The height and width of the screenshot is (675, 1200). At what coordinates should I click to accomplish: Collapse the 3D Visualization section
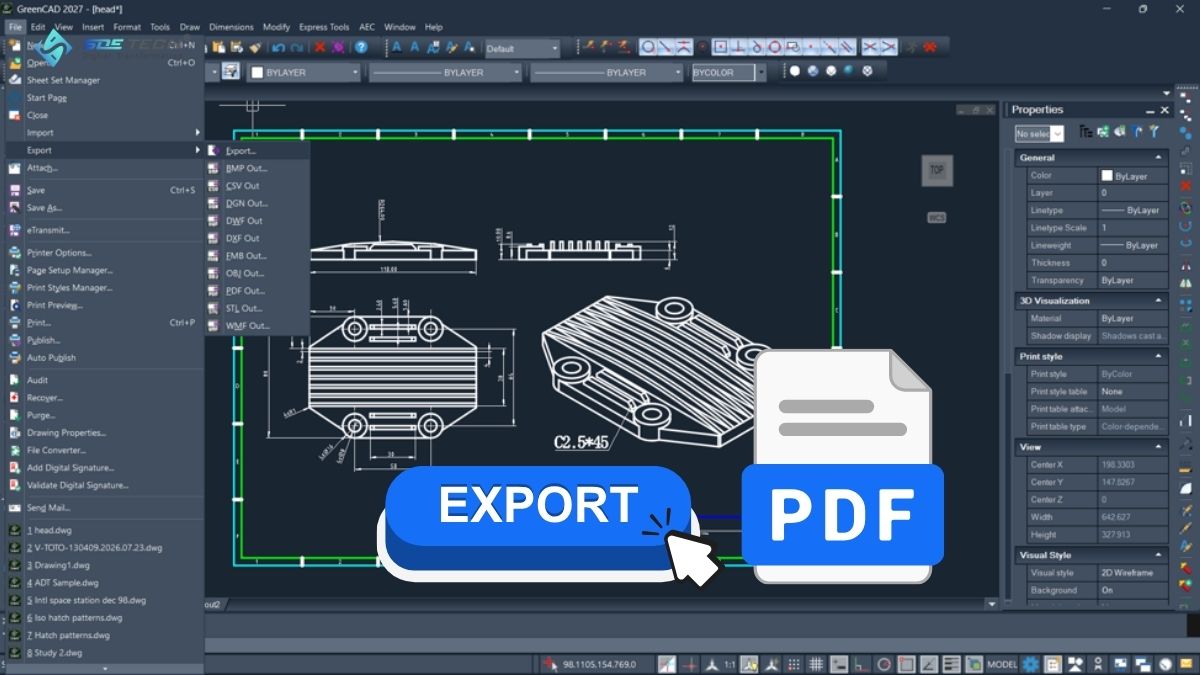[x=1158, y=300]
